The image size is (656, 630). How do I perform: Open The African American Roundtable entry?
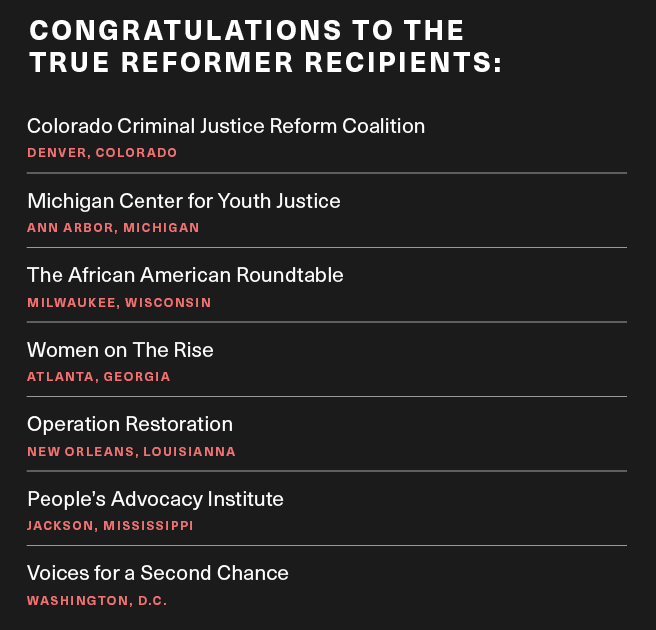tap(185, 275)
